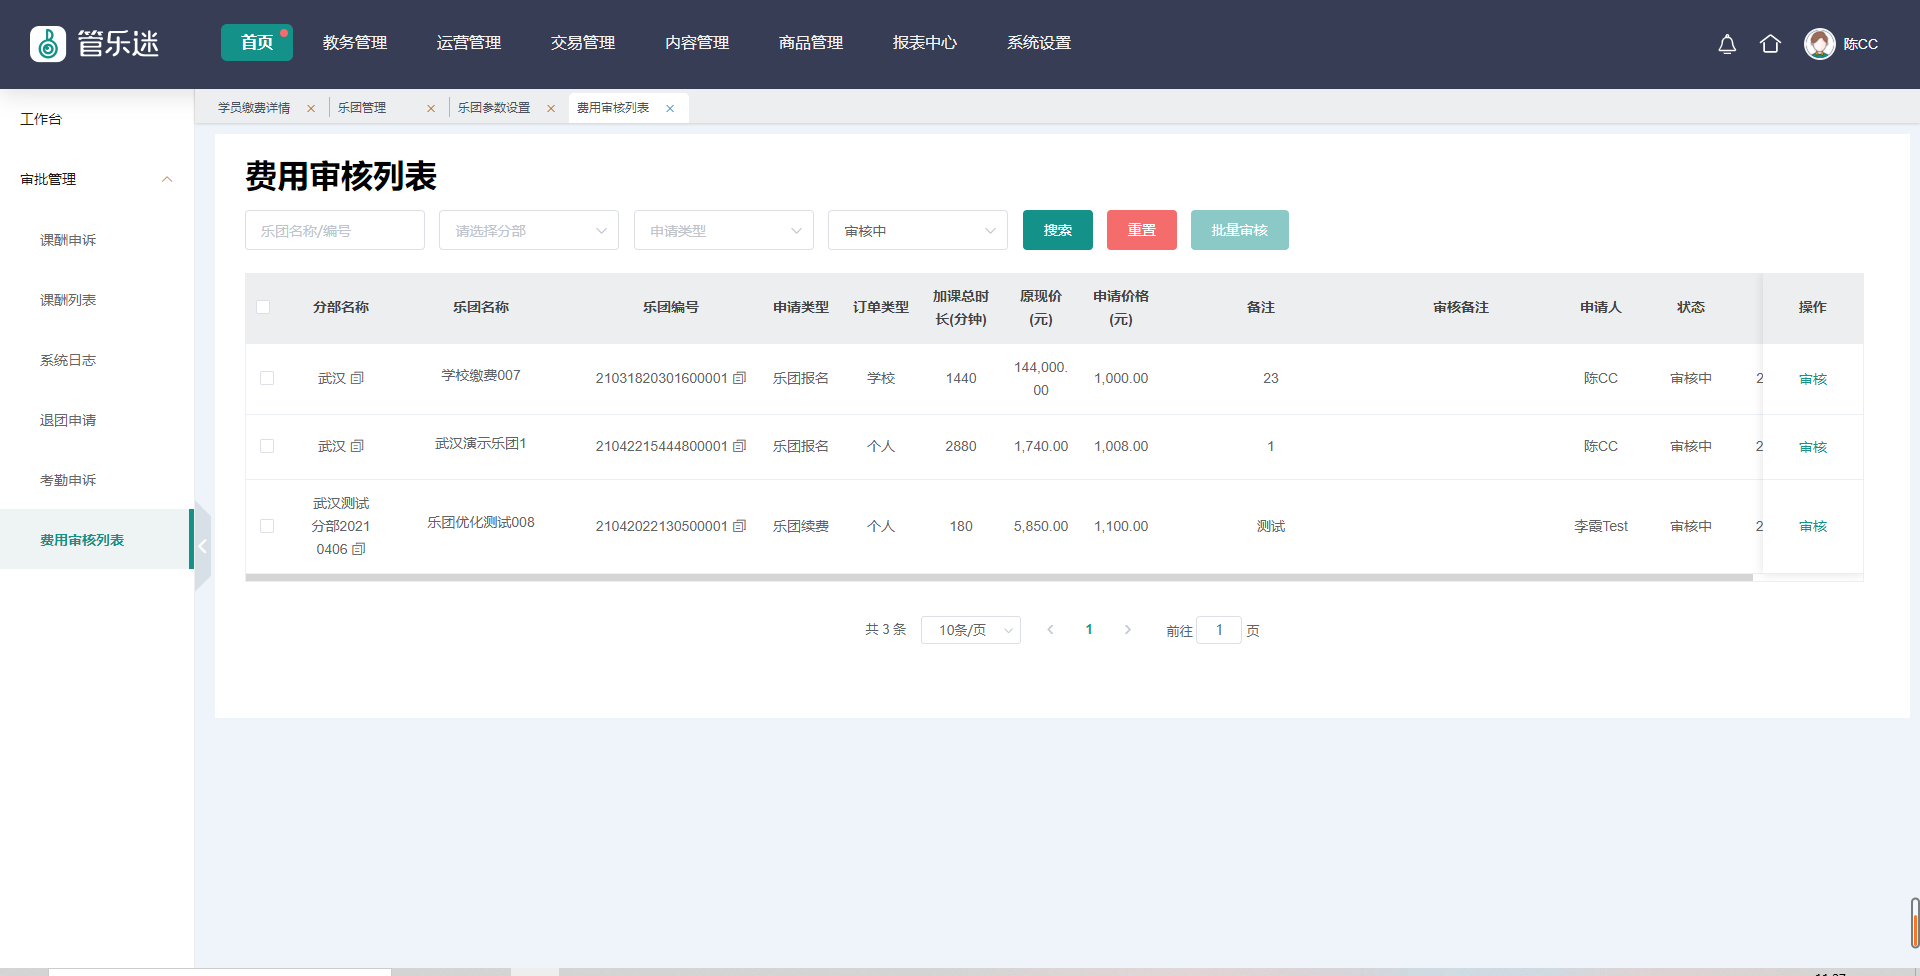Click 审核 link for 乐团优化测试008
1920x976 pixels.
1812,526
